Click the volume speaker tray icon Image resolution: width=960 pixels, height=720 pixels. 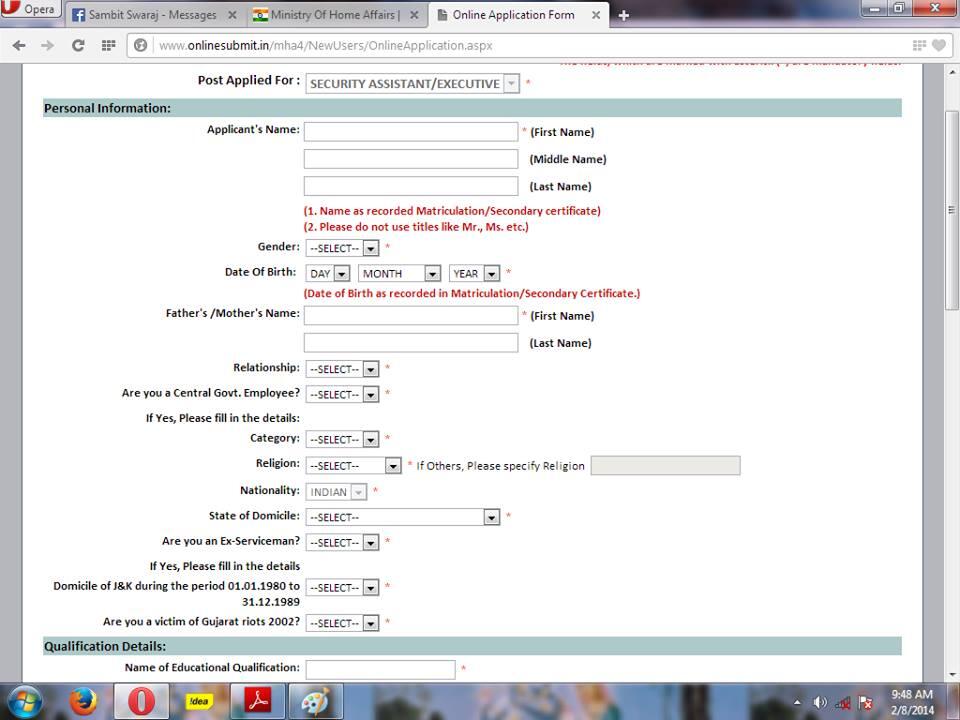click(x=820, y=703)
